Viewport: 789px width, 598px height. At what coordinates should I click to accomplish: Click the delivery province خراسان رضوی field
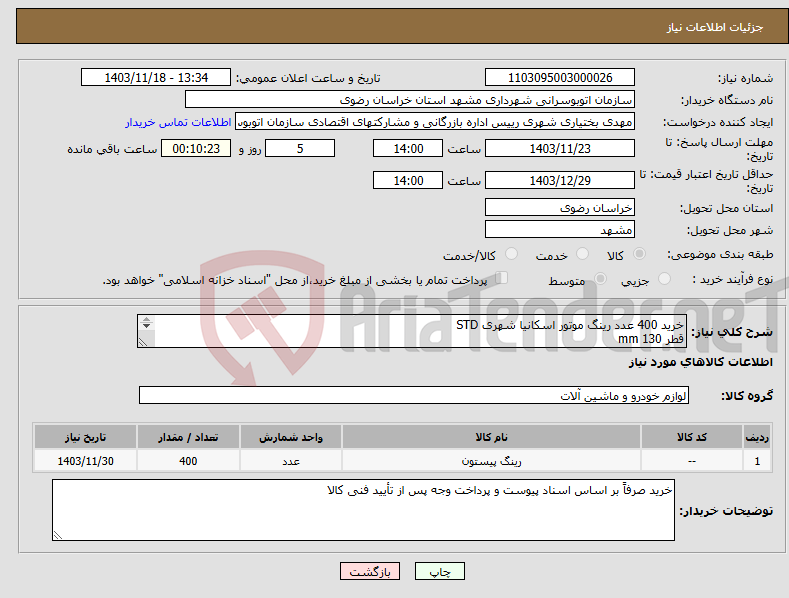tap(560, 207)
